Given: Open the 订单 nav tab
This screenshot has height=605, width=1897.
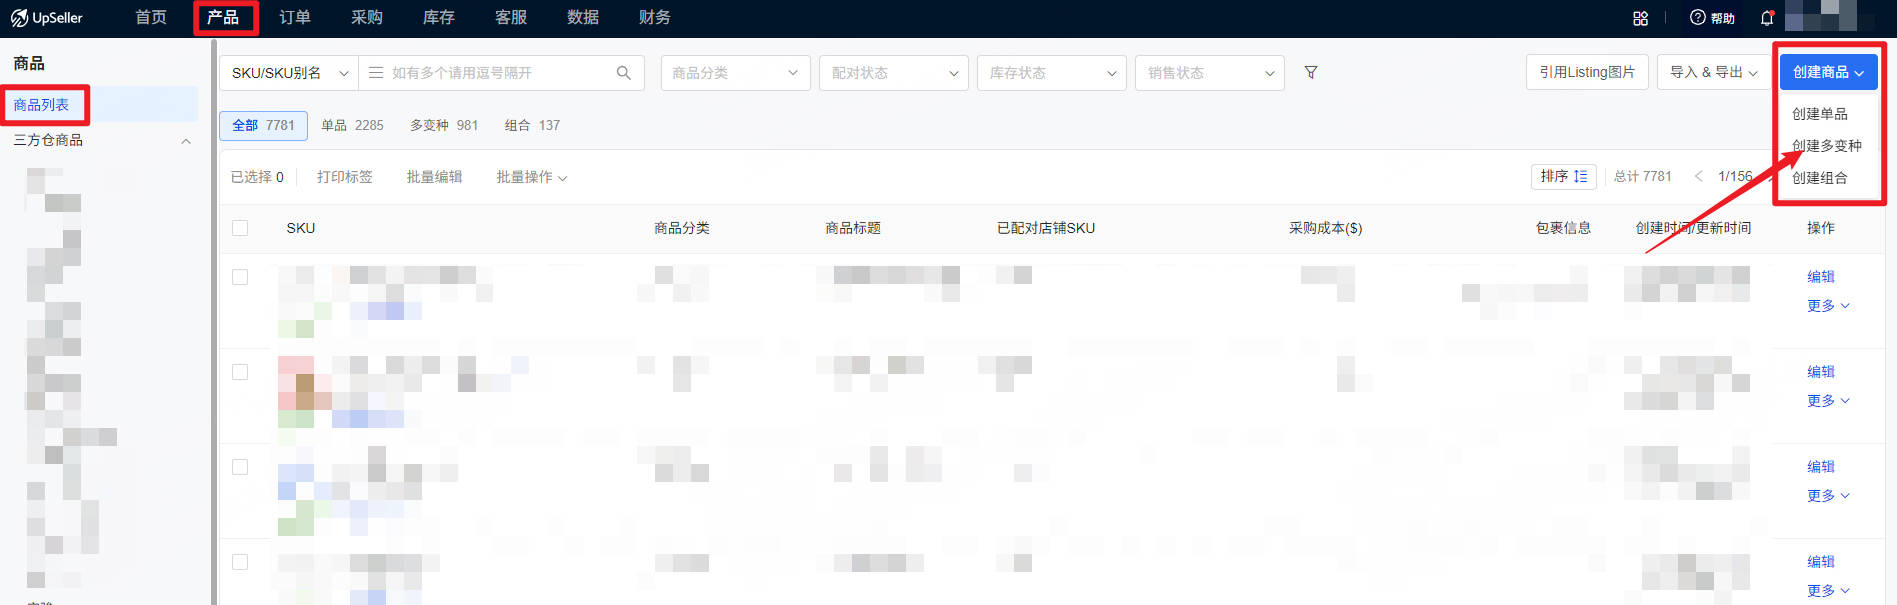Looking at the screenshot, I should [295, 18].
